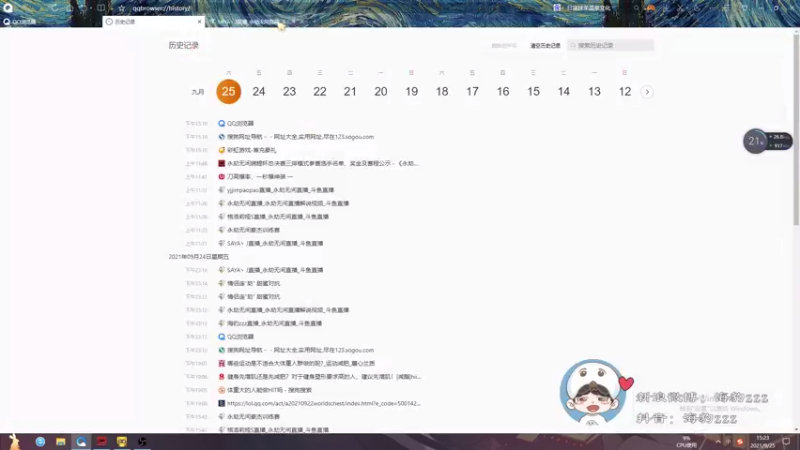Select date 13 in the calendar strip
This screenshot has width=800, height=450.
point(594,92)
